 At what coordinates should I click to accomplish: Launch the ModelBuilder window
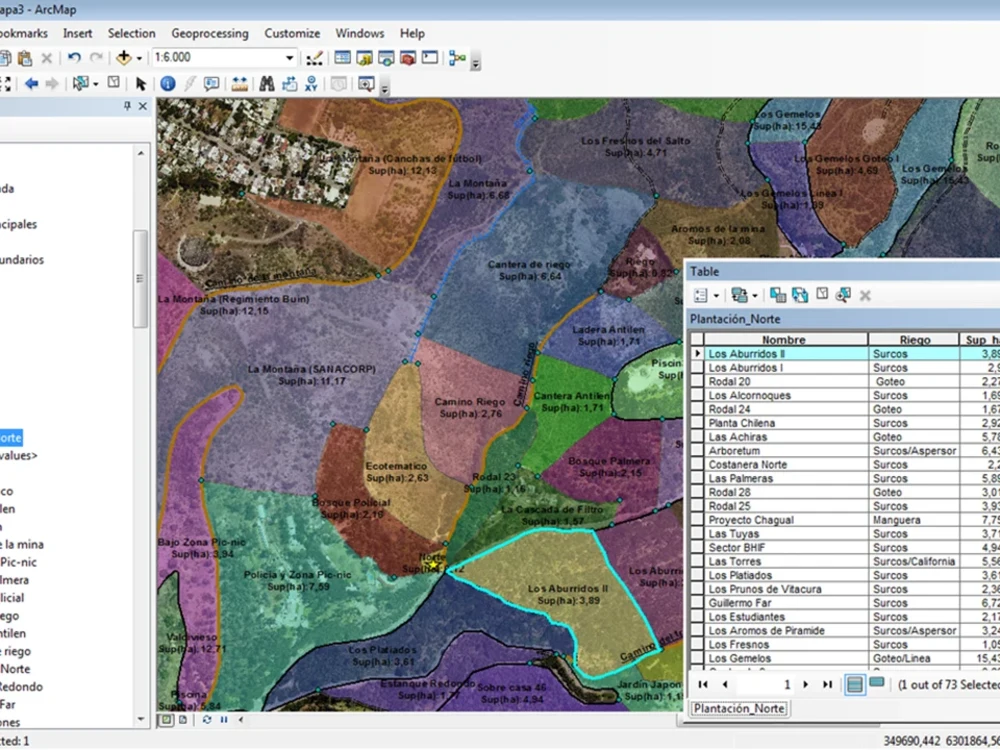click(x=457, y=58)
